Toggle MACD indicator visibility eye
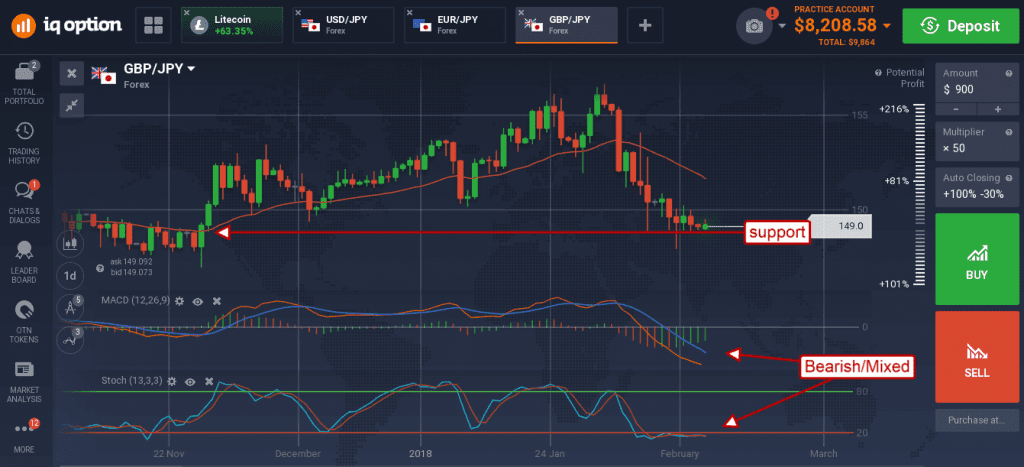 [198, 301]
